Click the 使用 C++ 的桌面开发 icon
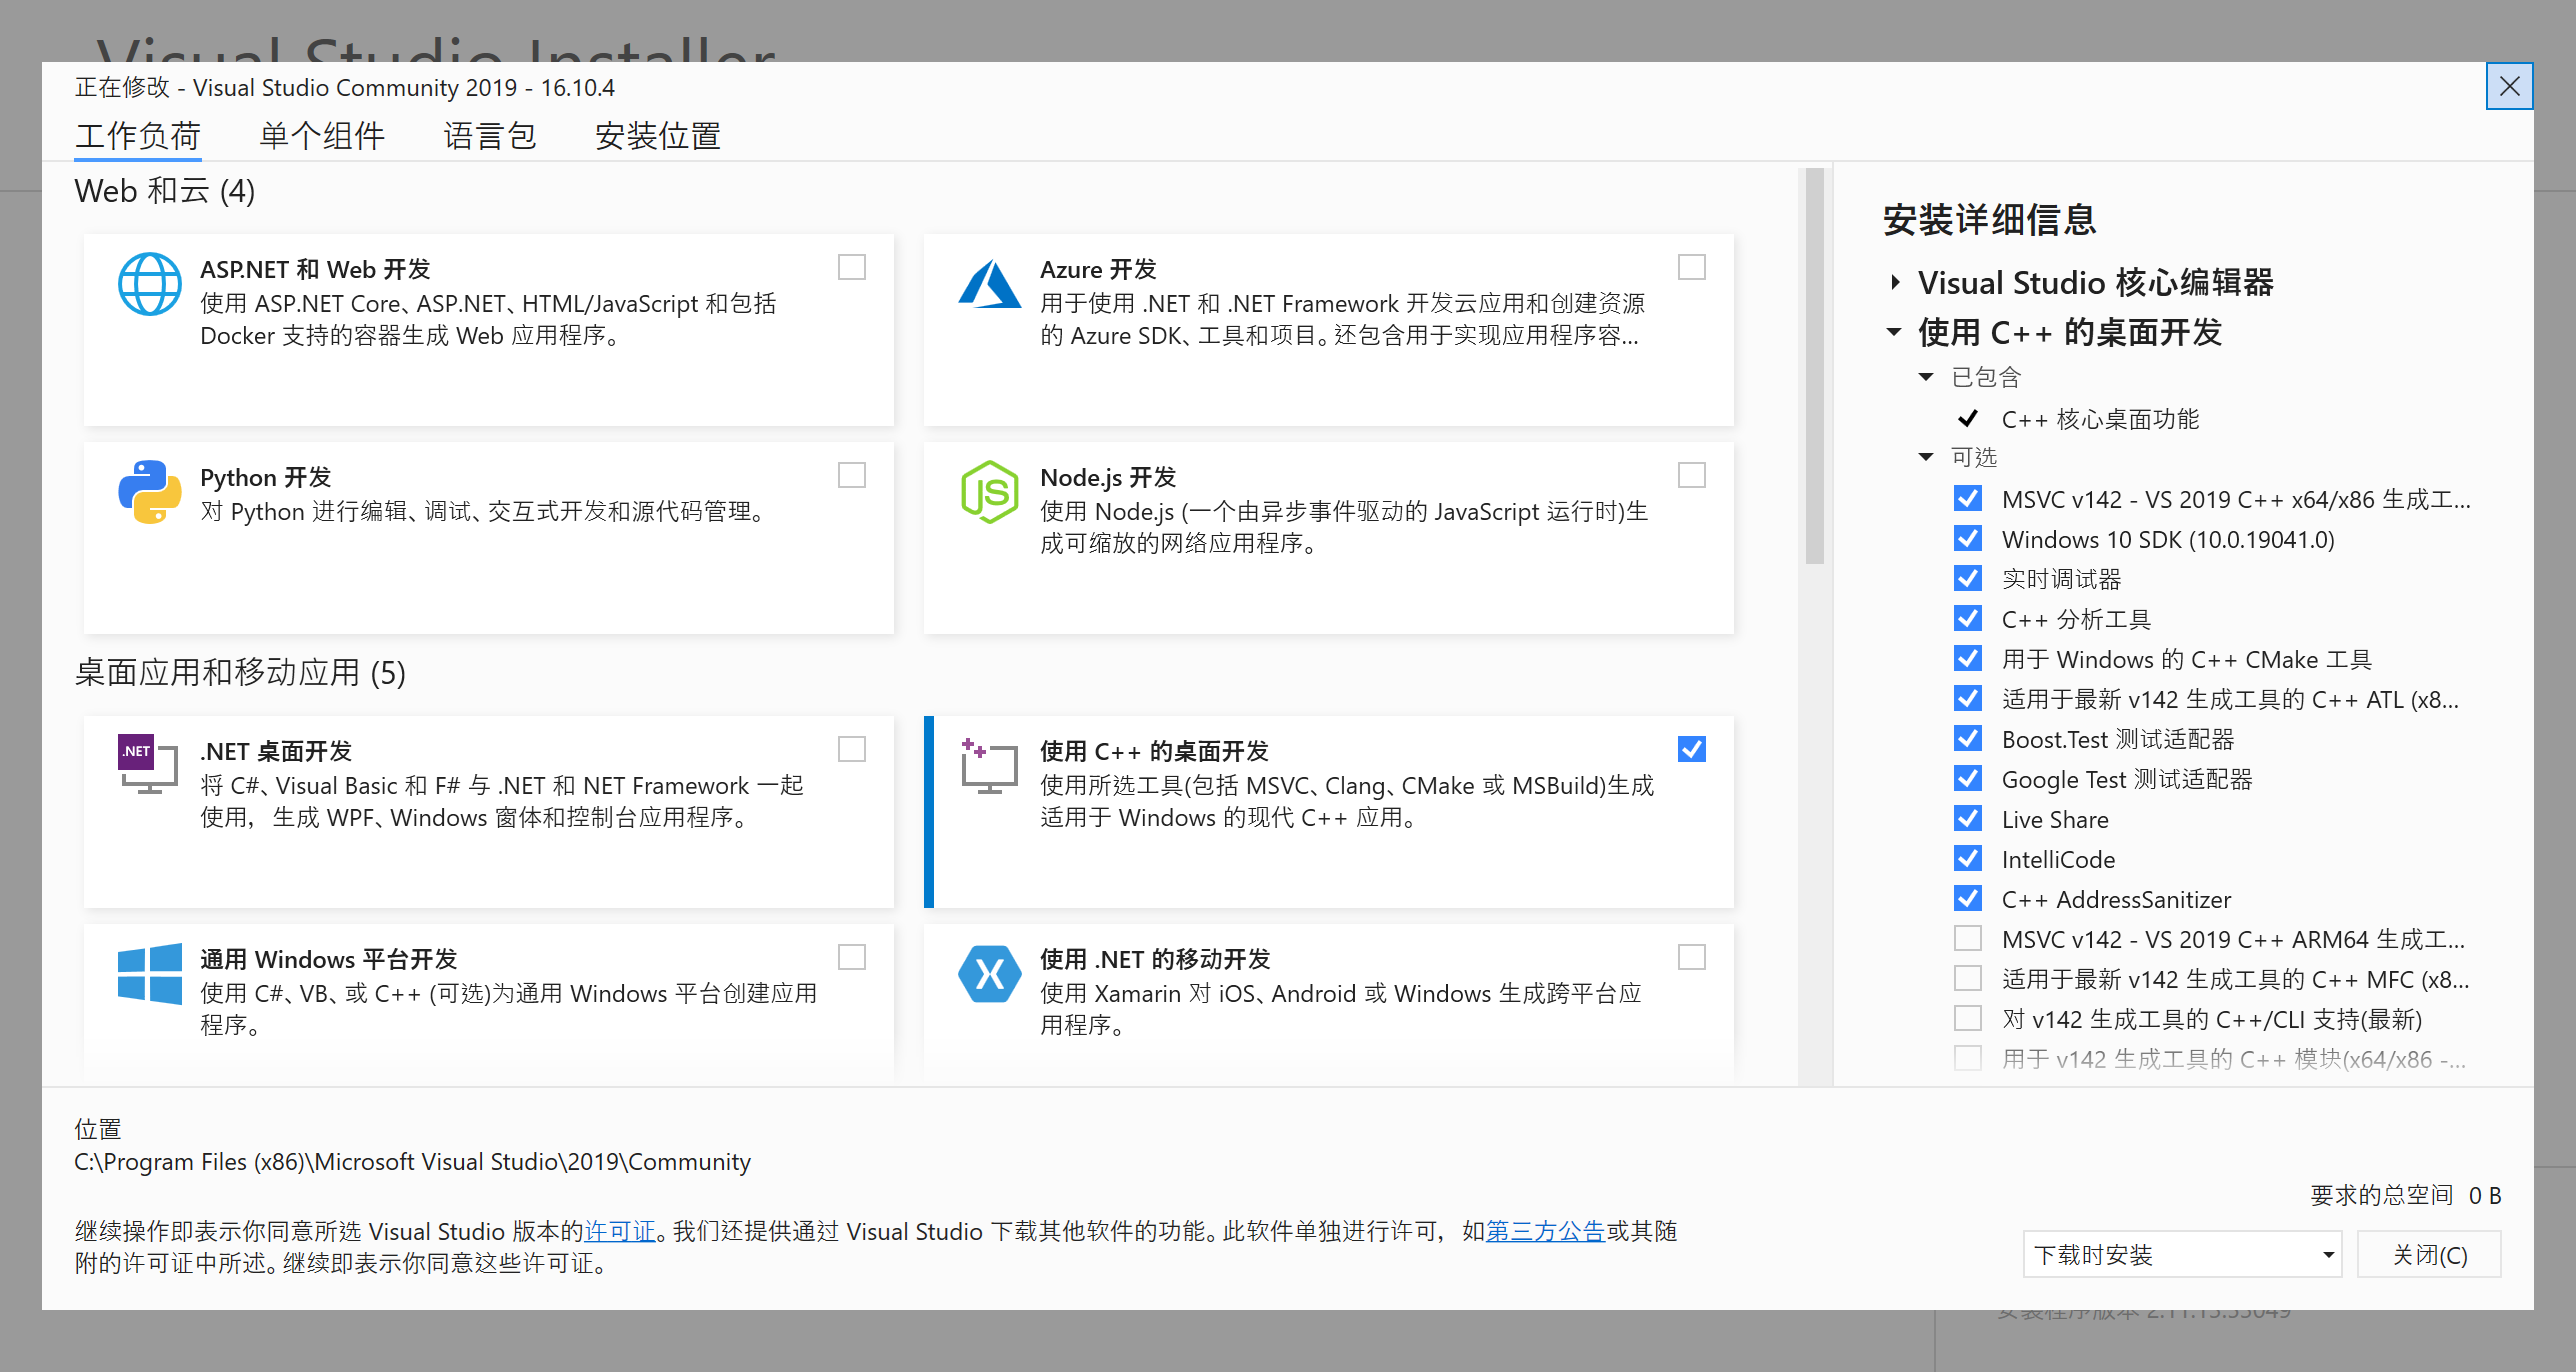Image resolution: width=2576 pixels, height=1372 pixels. pos(988,766)
